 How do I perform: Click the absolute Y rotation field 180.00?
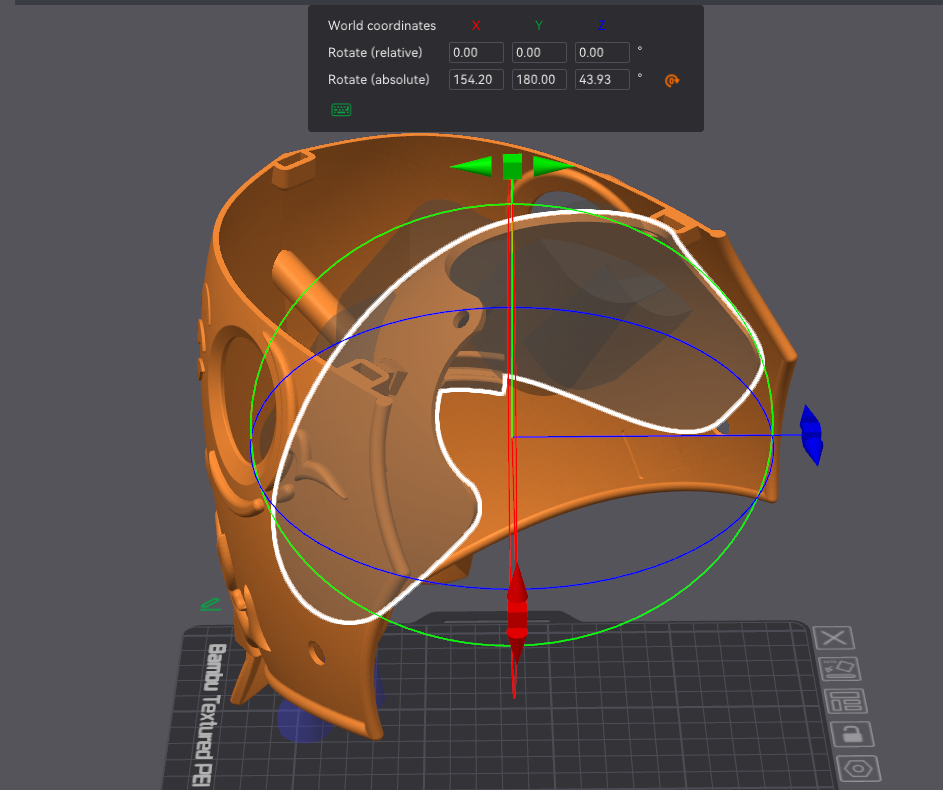click(x=539, y=80)
